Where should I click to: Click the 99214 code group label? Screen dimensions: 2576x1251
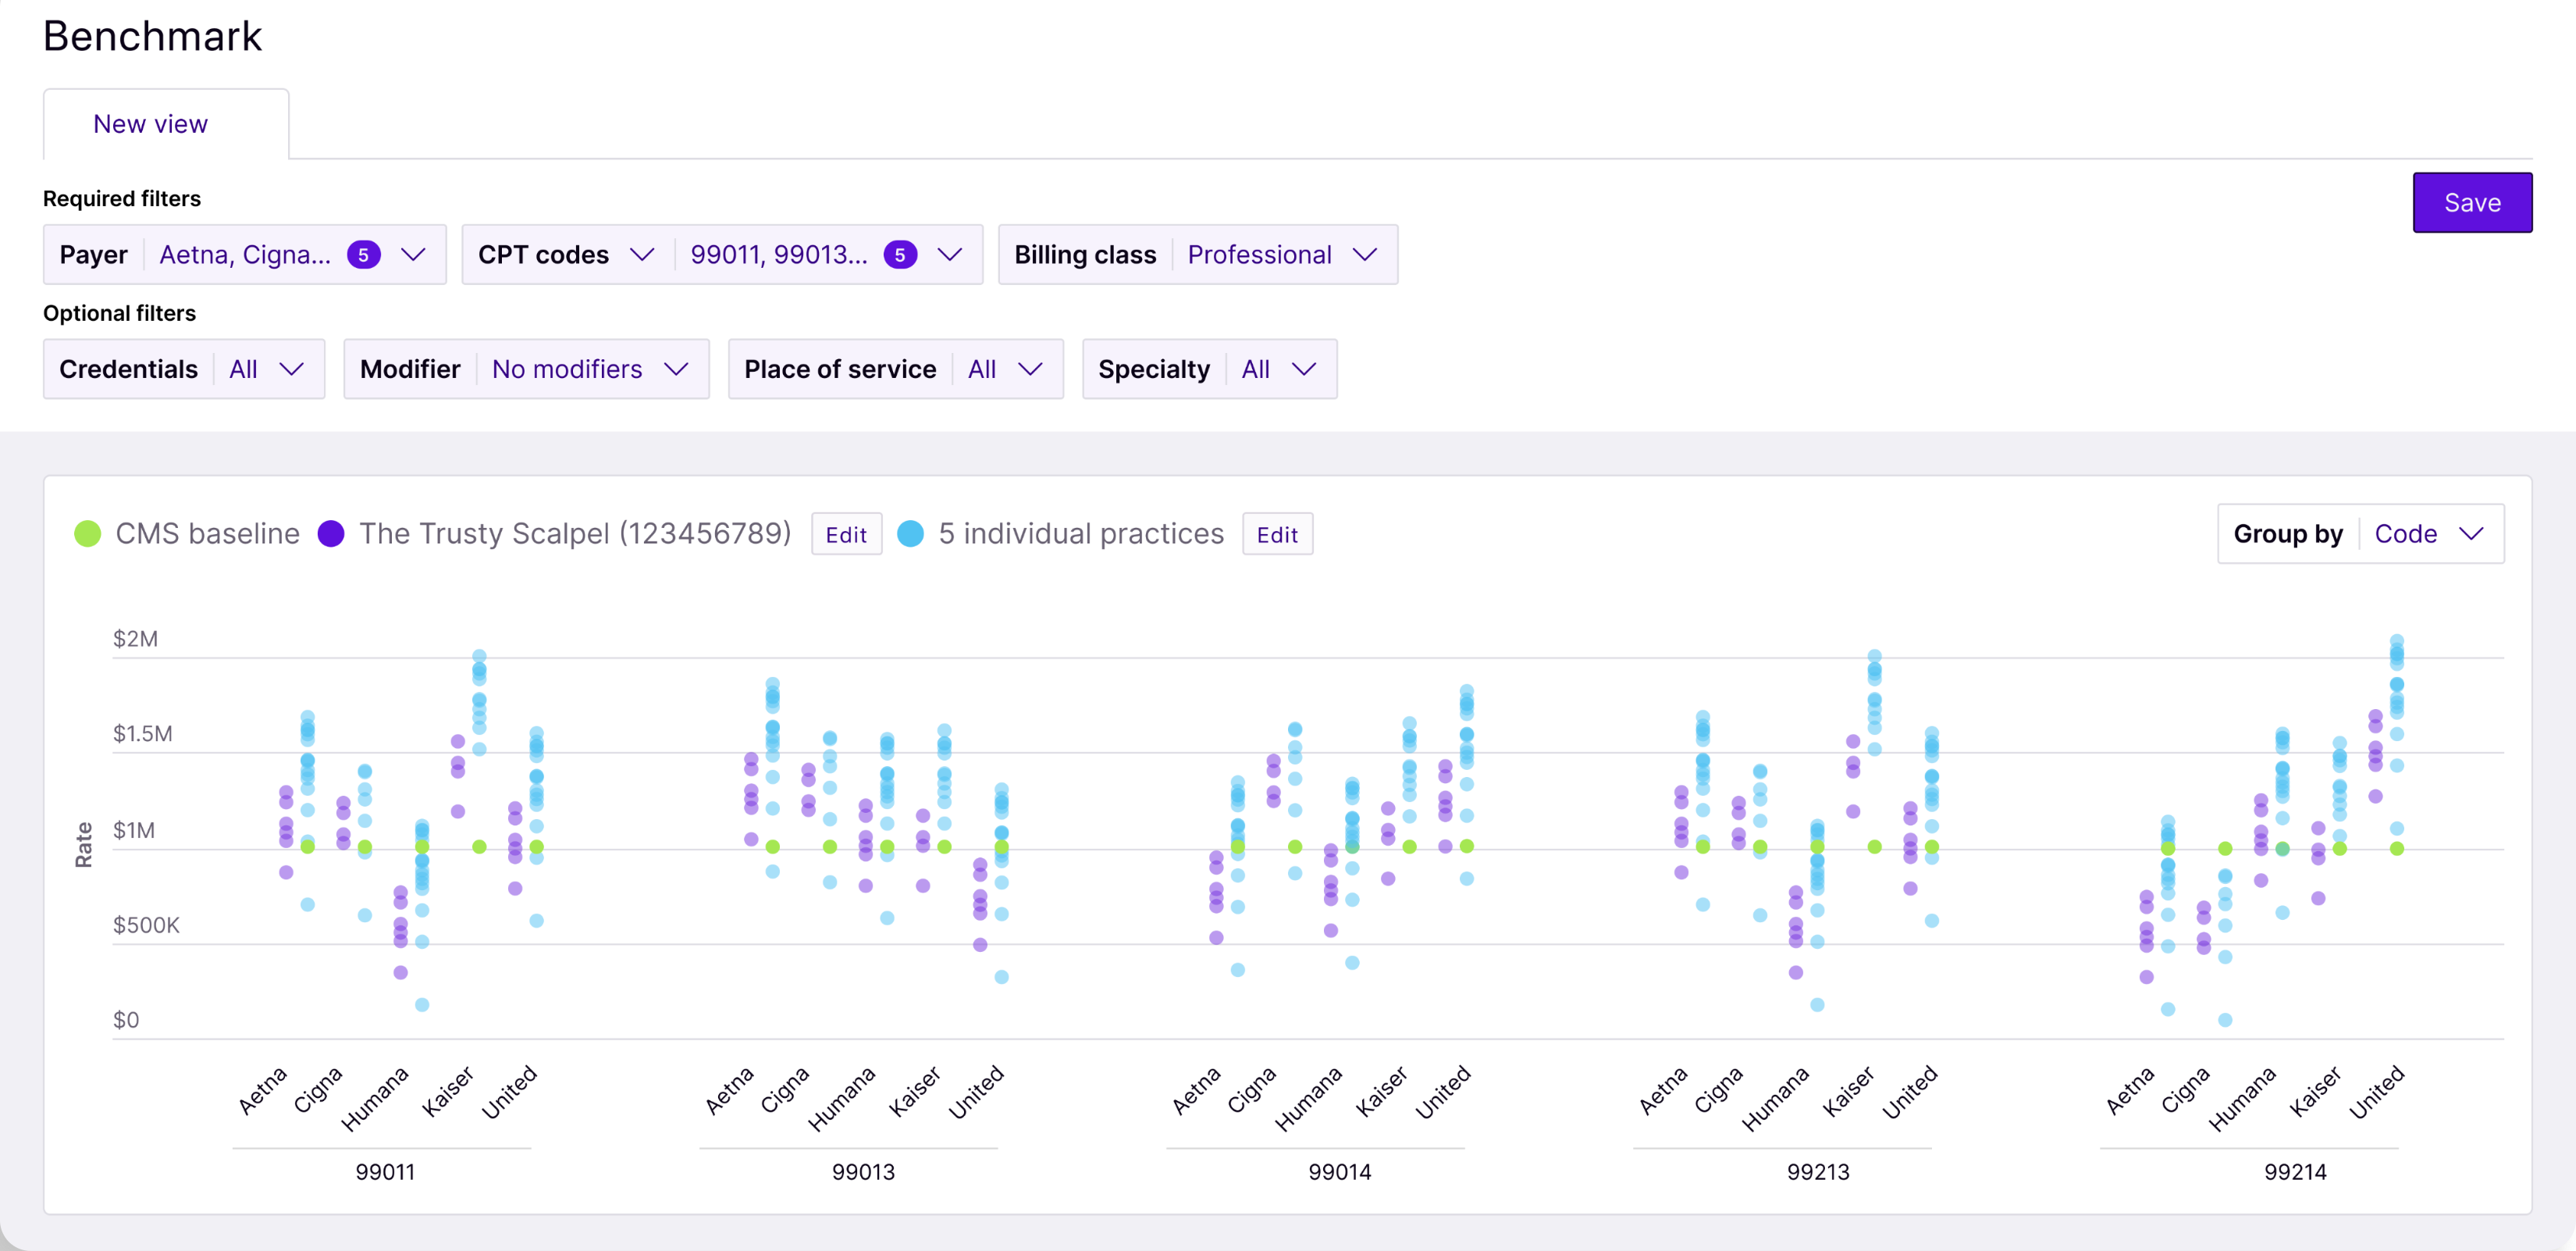point(2295,1172)
